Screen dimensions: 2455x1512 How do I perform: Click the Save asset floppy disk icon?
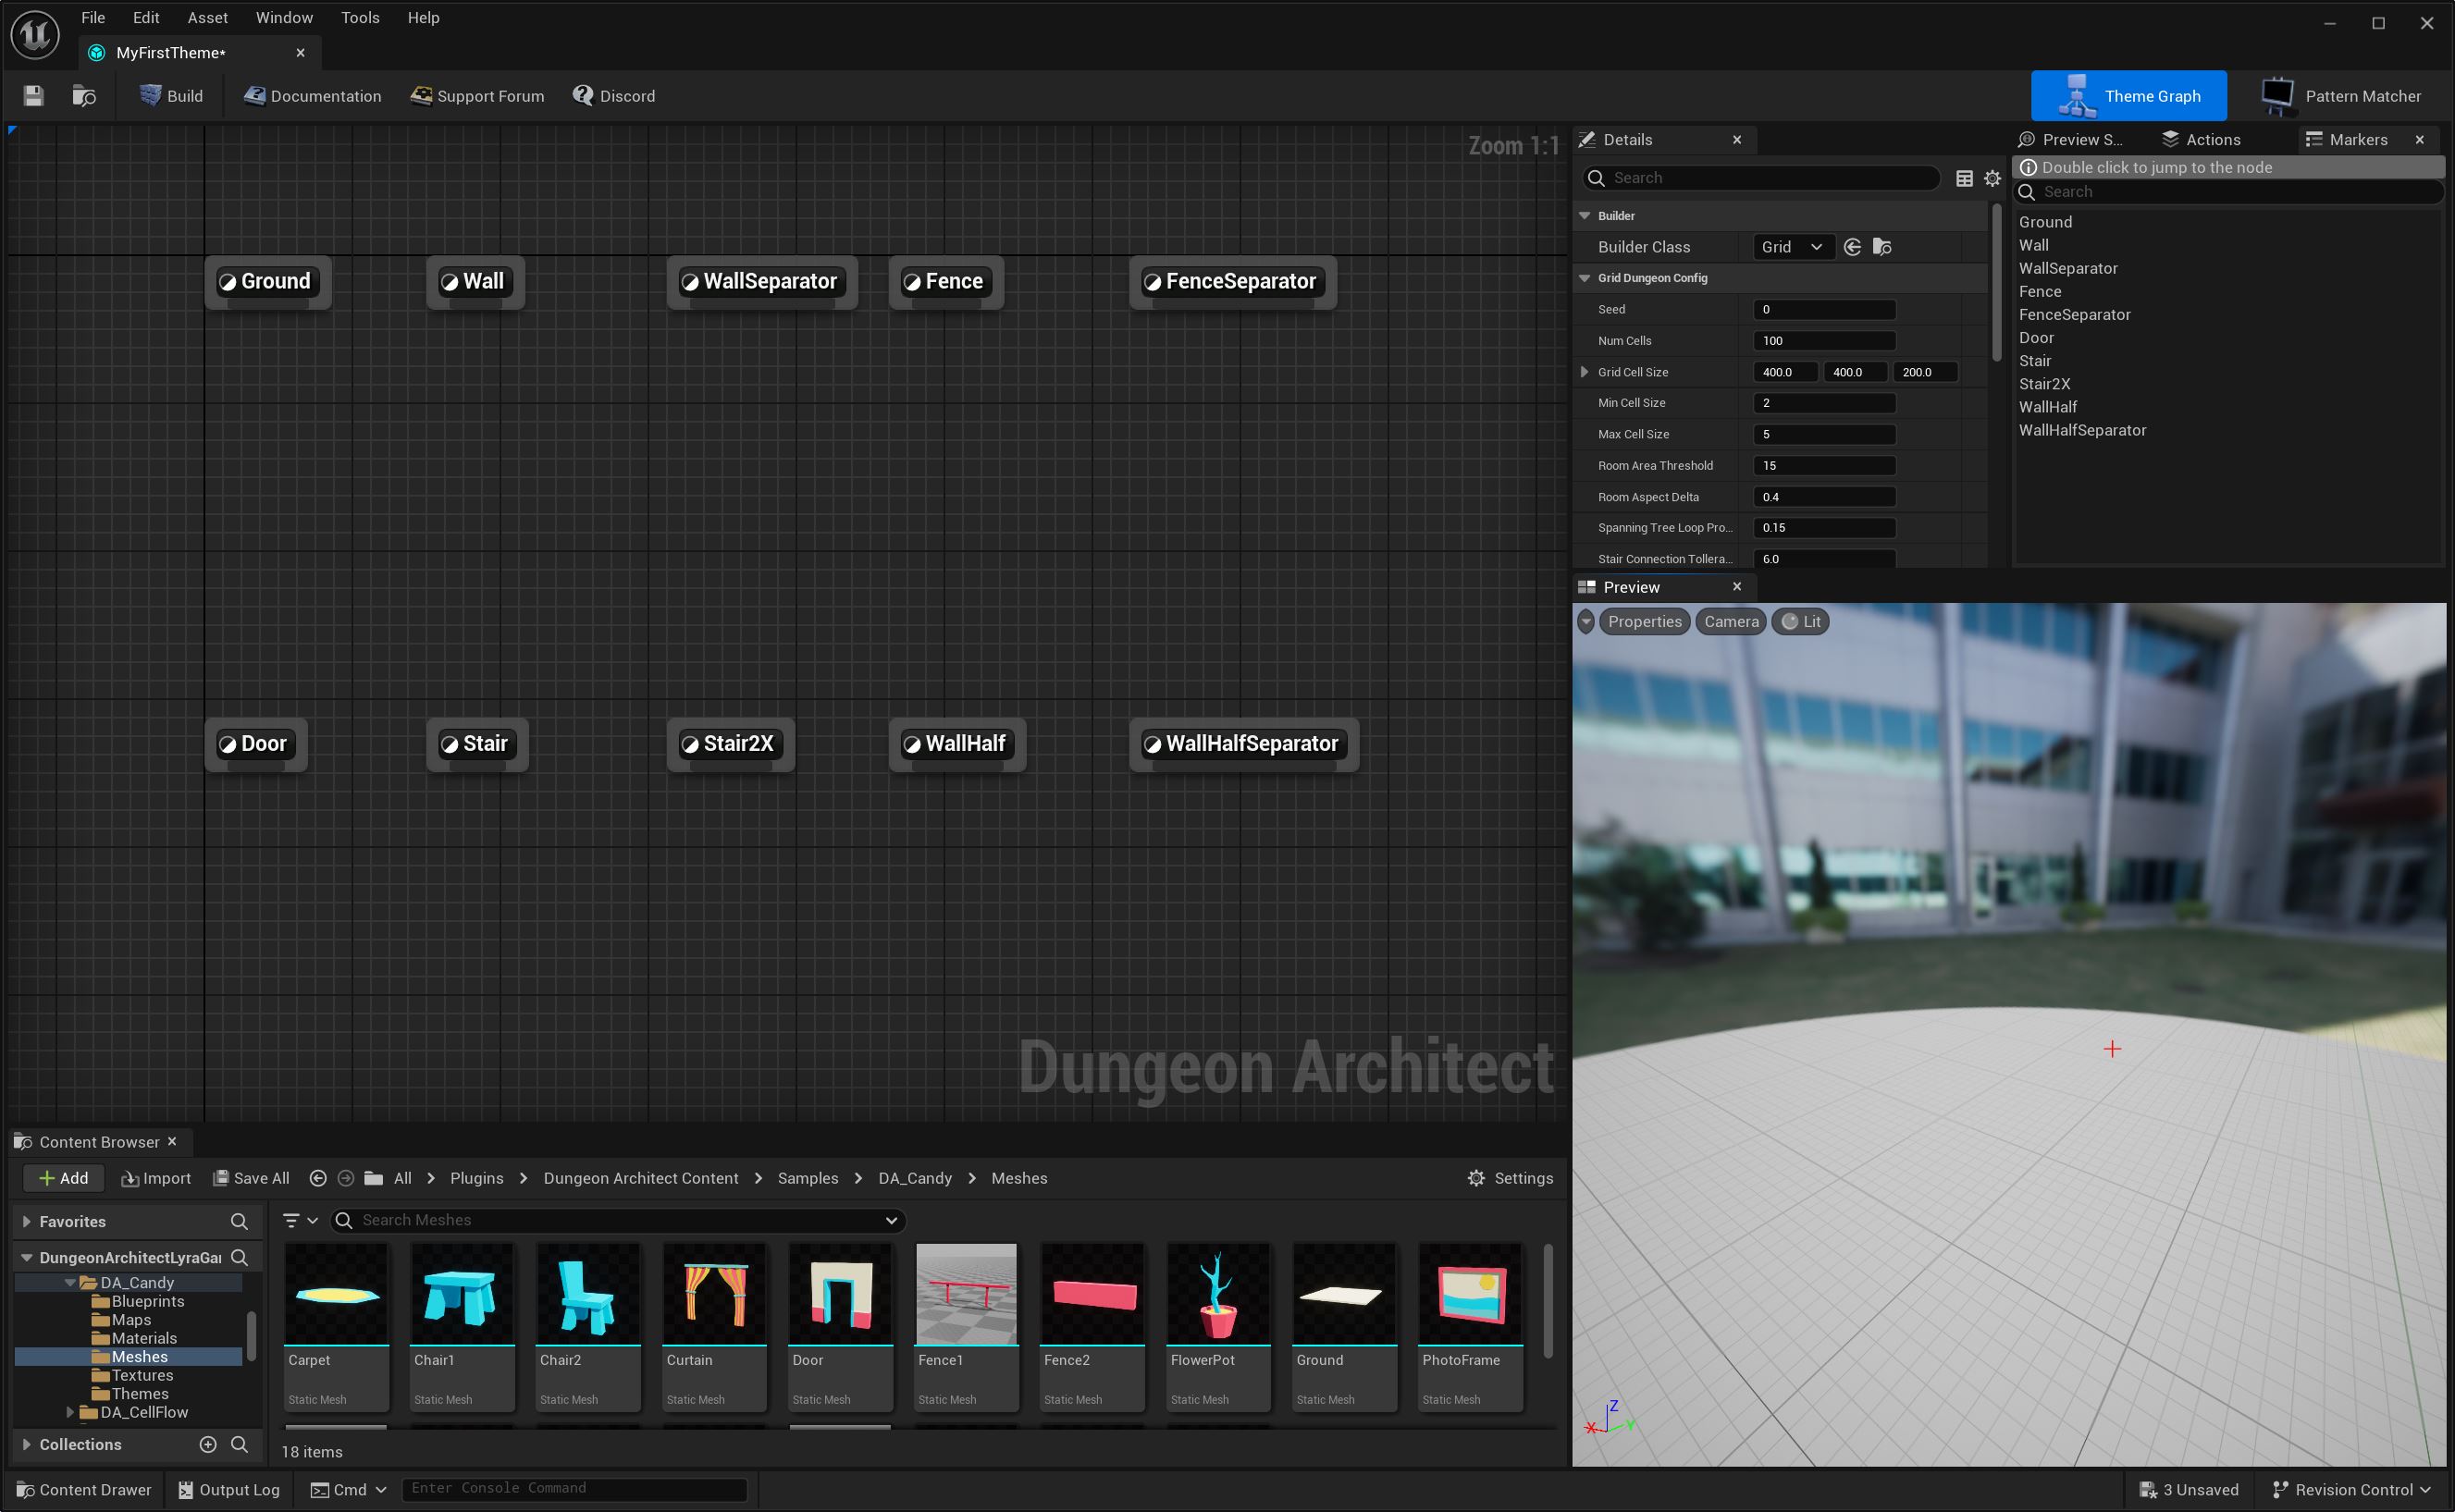pyautogui.click(x=34, y=96)
